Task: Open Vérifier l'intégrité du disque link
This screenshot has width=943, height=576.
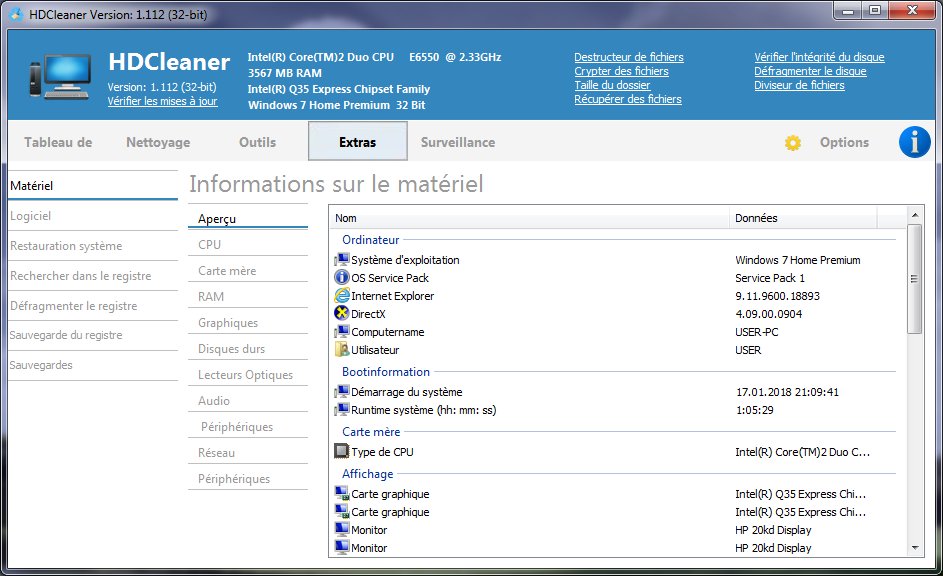Action: 819,57
